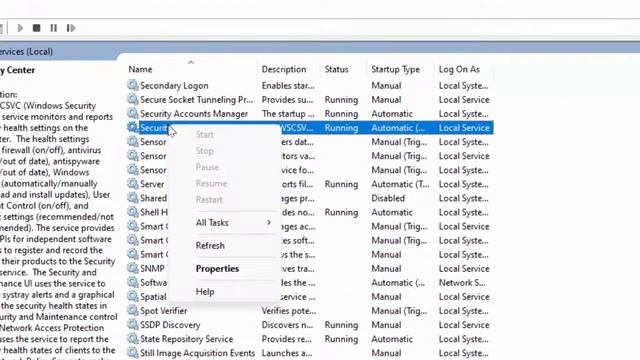Select State Repository Service row
The image size is (640, 360).
click(187, 339)
